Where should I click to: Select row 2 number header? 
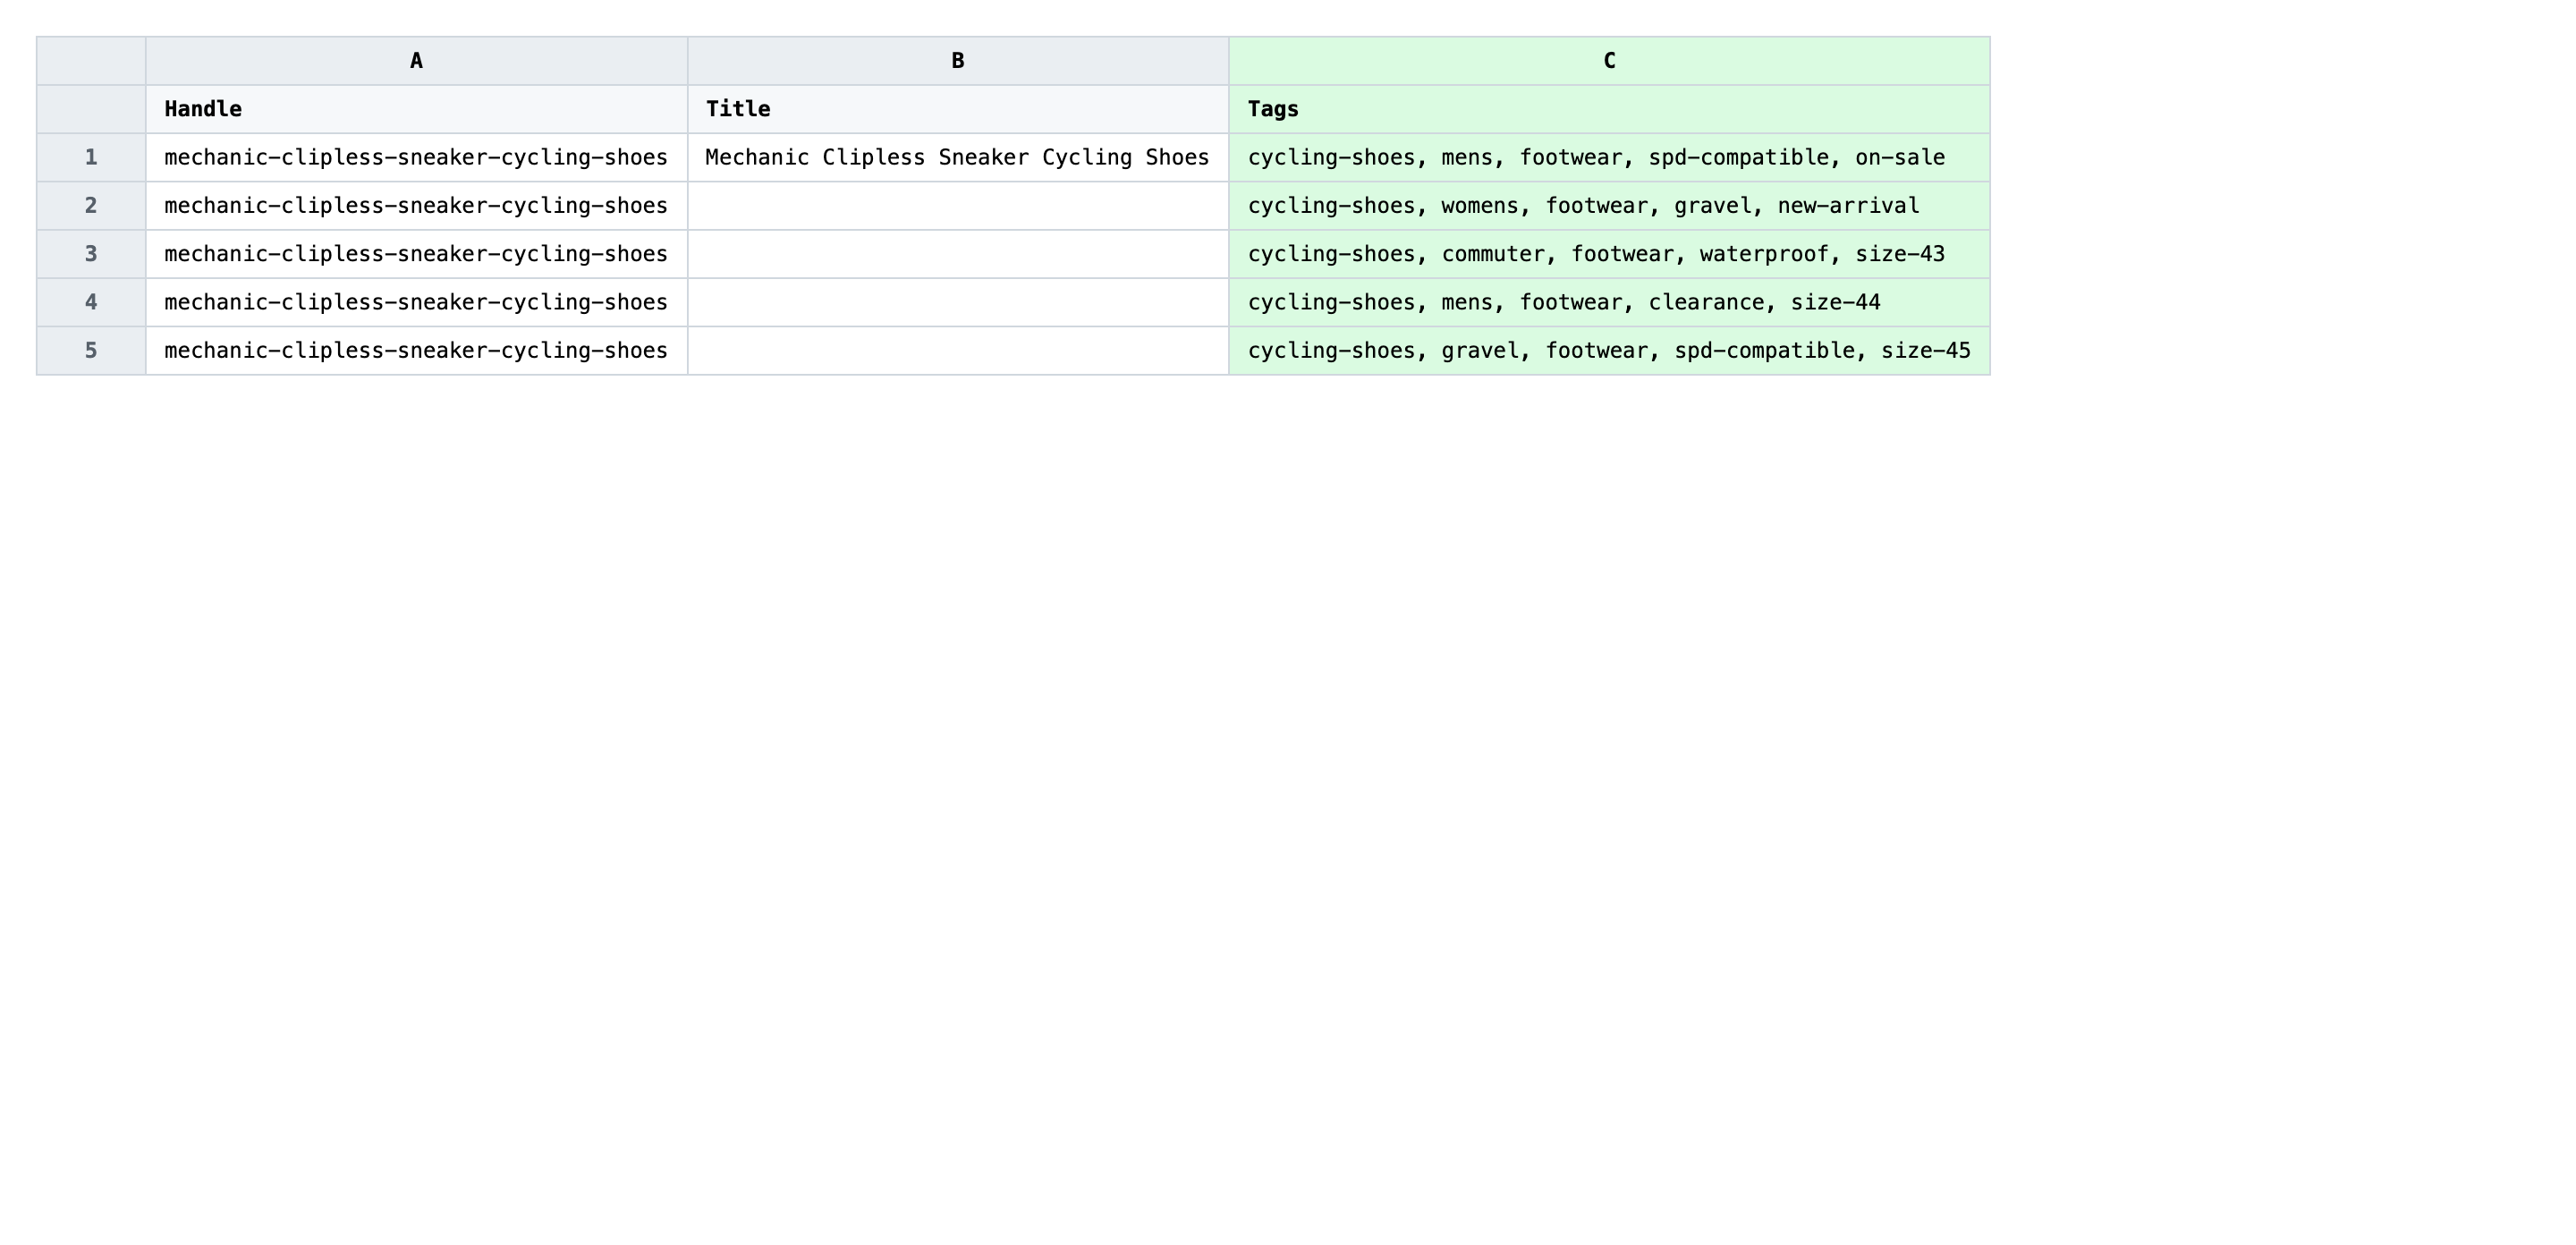pyautogui.click(x=91, y=206)
